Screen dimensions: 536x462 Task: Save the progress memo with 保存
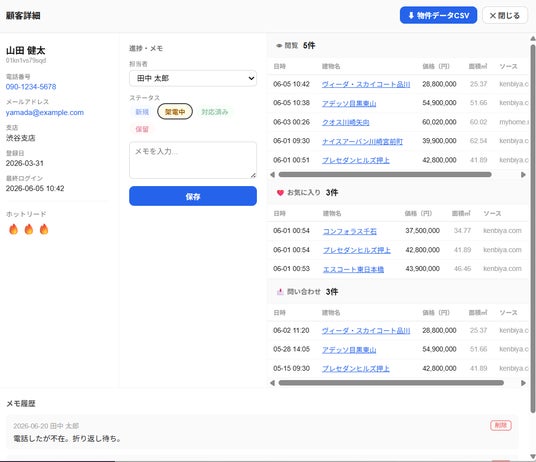tap(193, 196)
